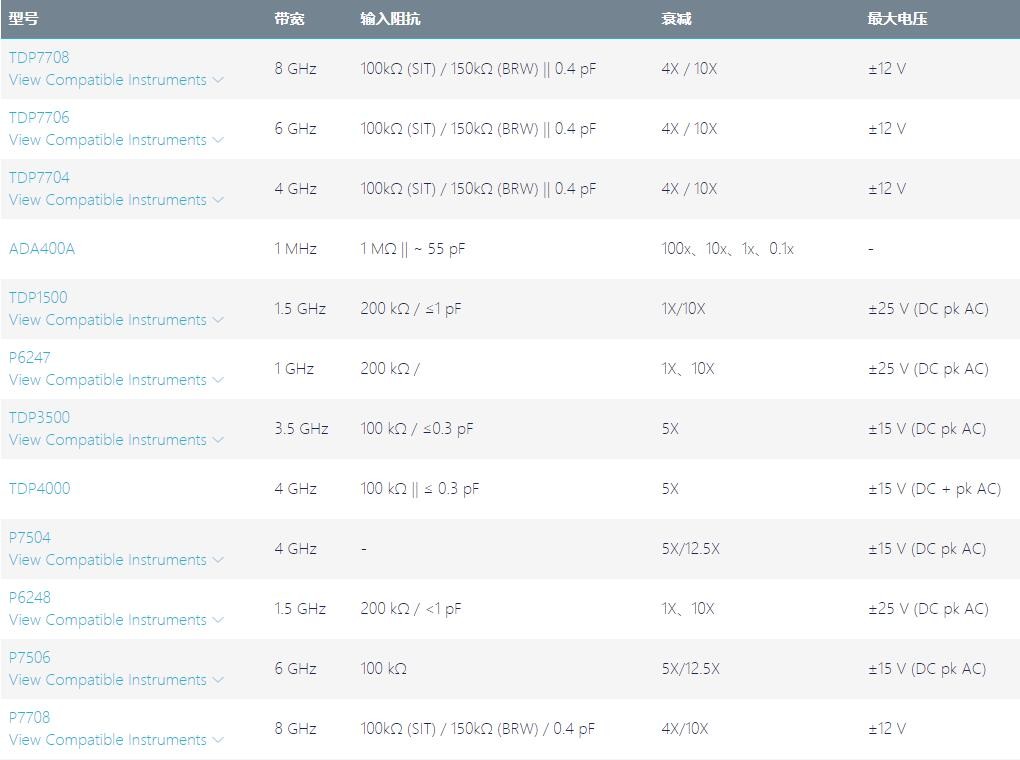
Task: Select the '200 kΩ / <1 pF' cell
Action: tap(411, 609)
